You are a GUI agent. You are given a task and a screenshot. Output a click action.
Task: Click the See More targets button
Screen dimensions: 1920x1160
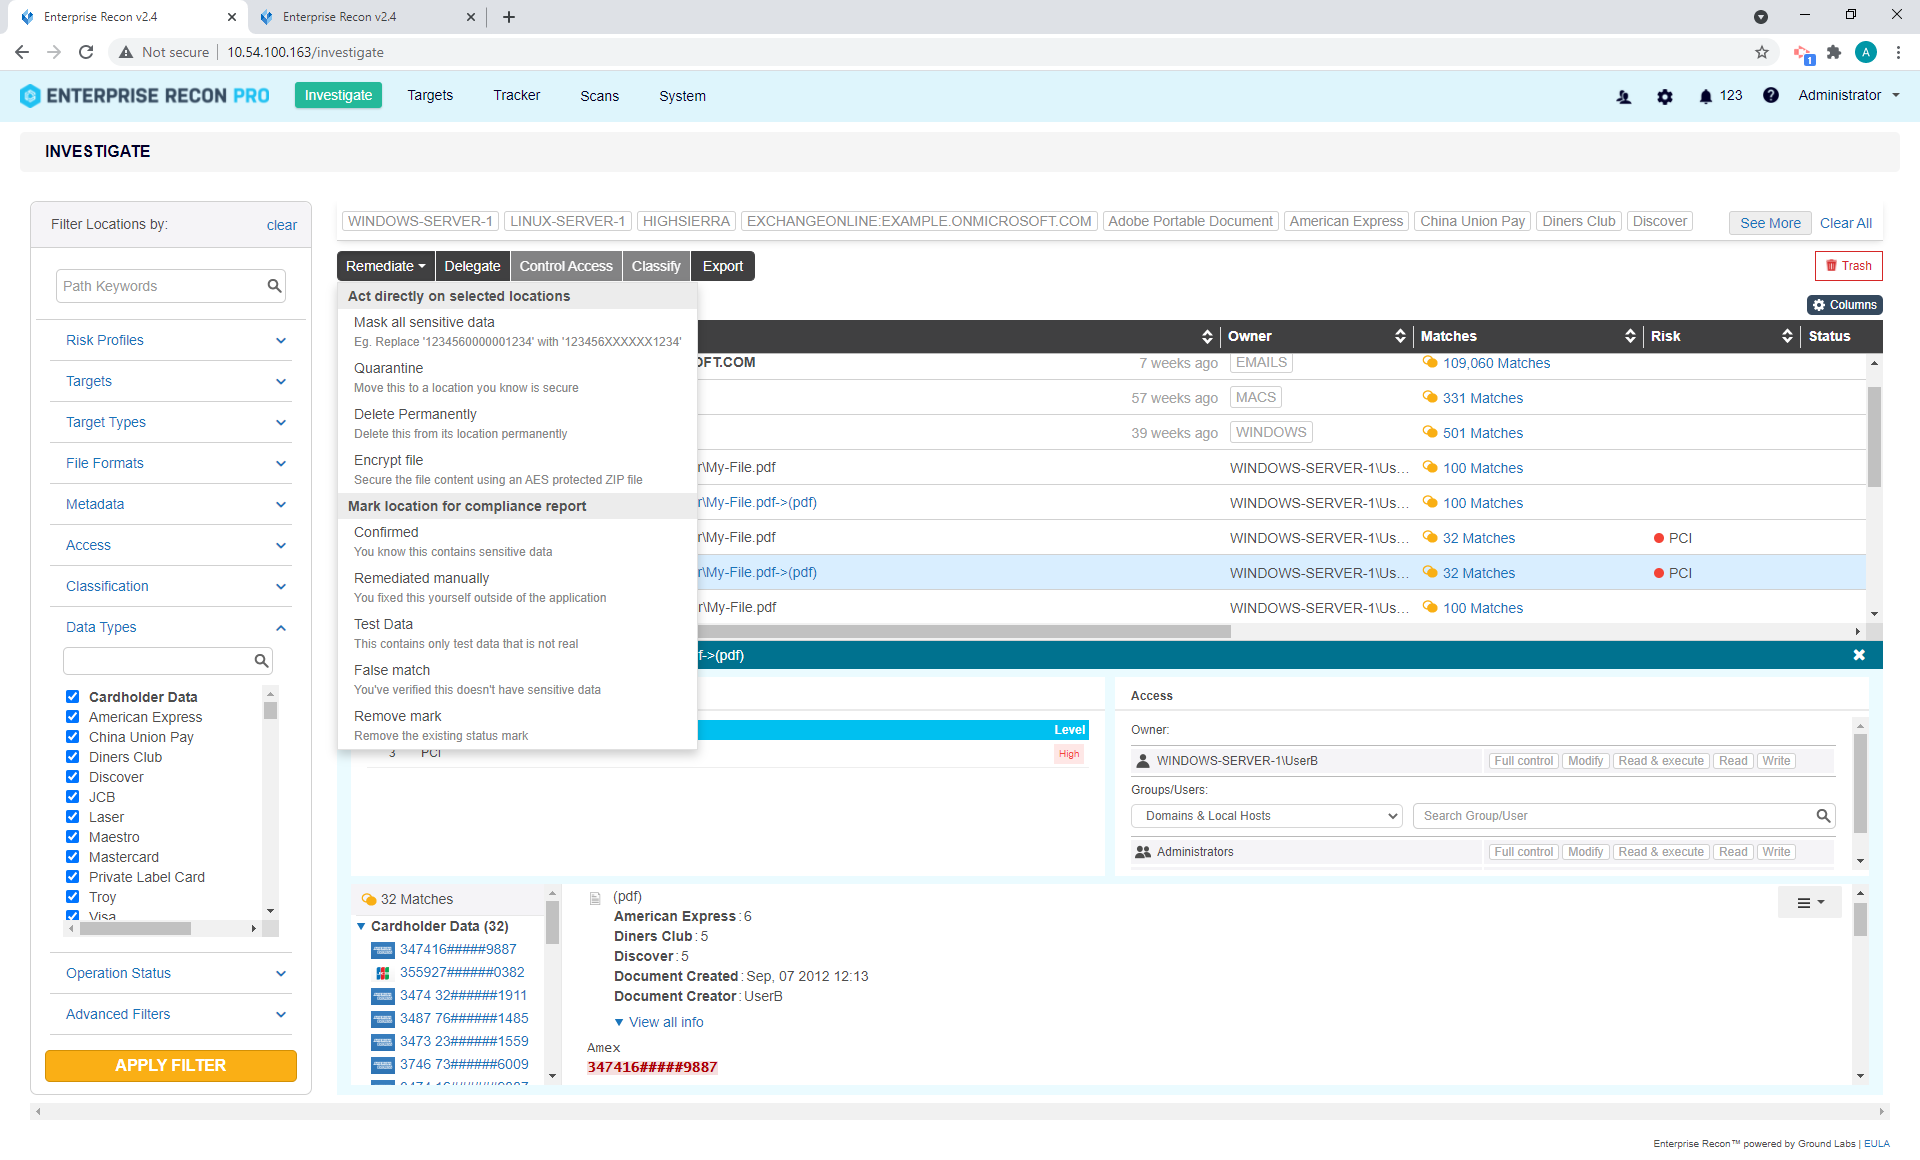coord(1769,222)
